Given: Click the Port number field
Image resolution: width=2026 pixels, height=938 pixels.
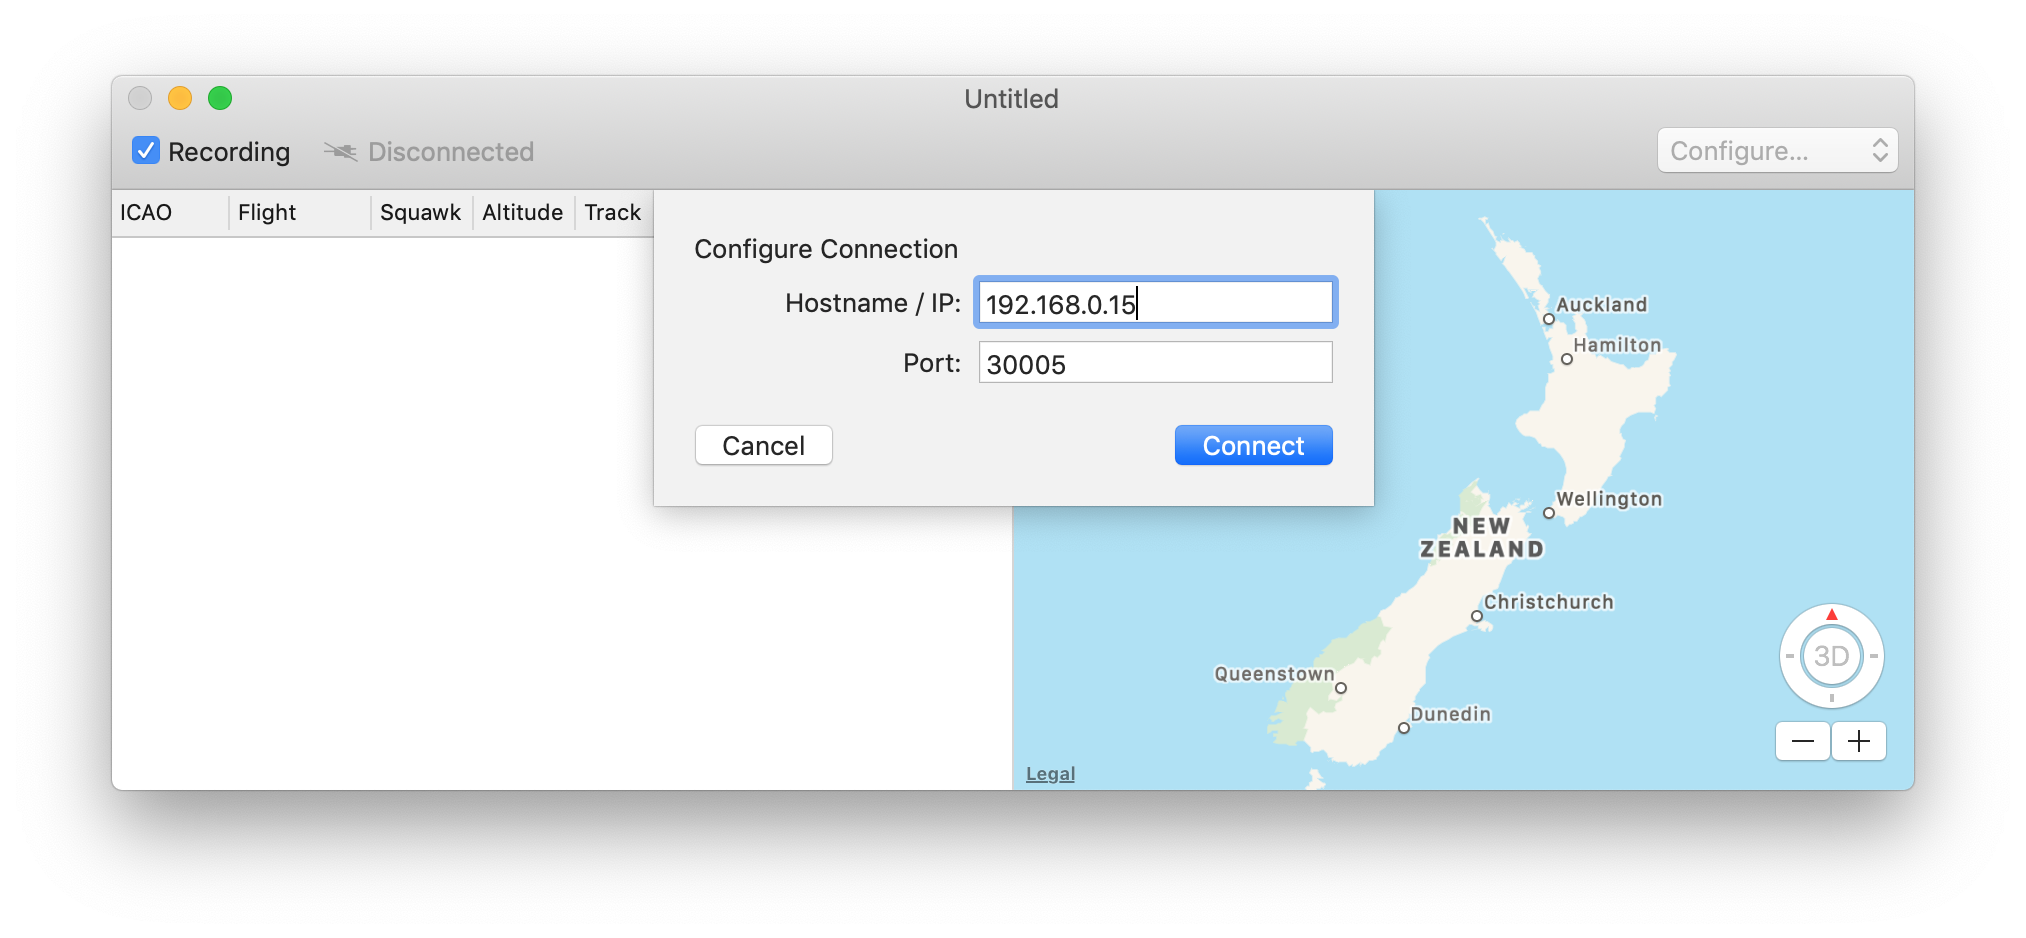Looking at the screenshot, I should (1155, 363).
